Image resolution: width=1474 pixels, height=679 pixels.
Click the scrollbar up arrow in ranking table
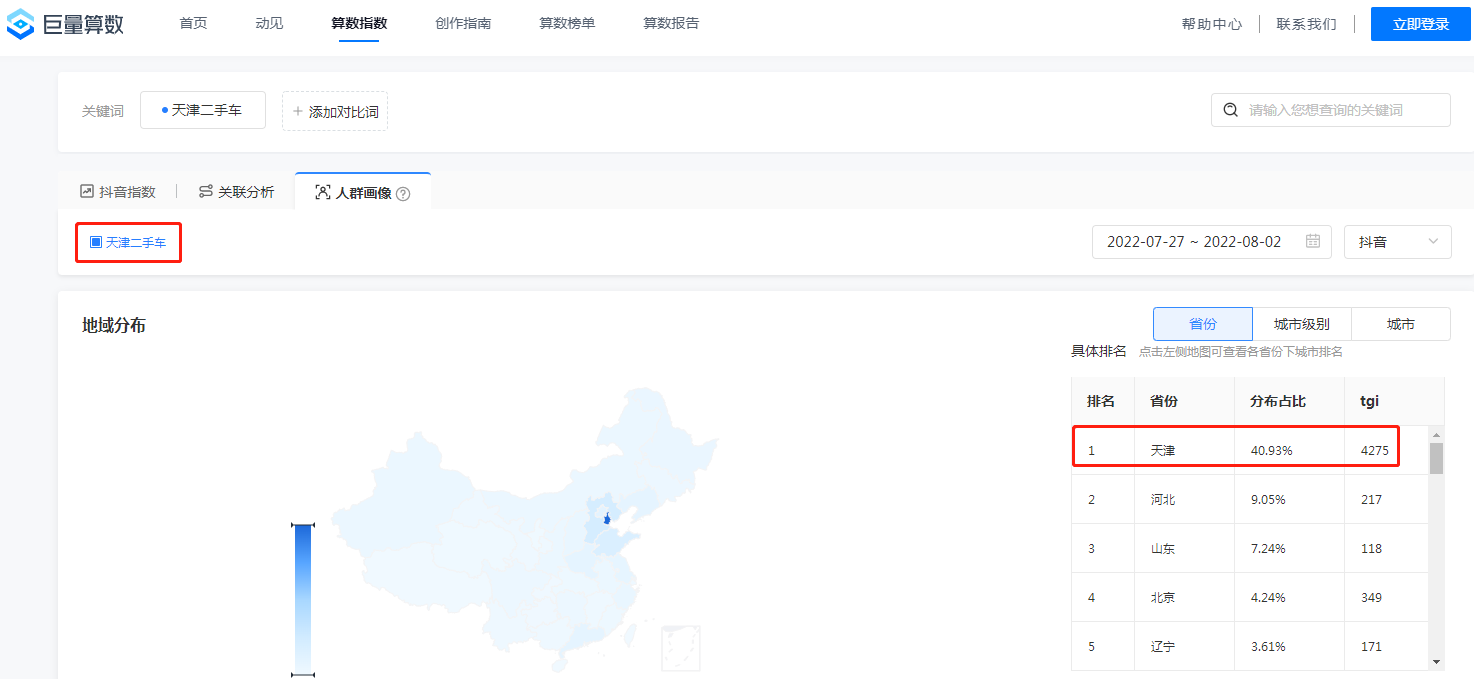(1437, 434)
